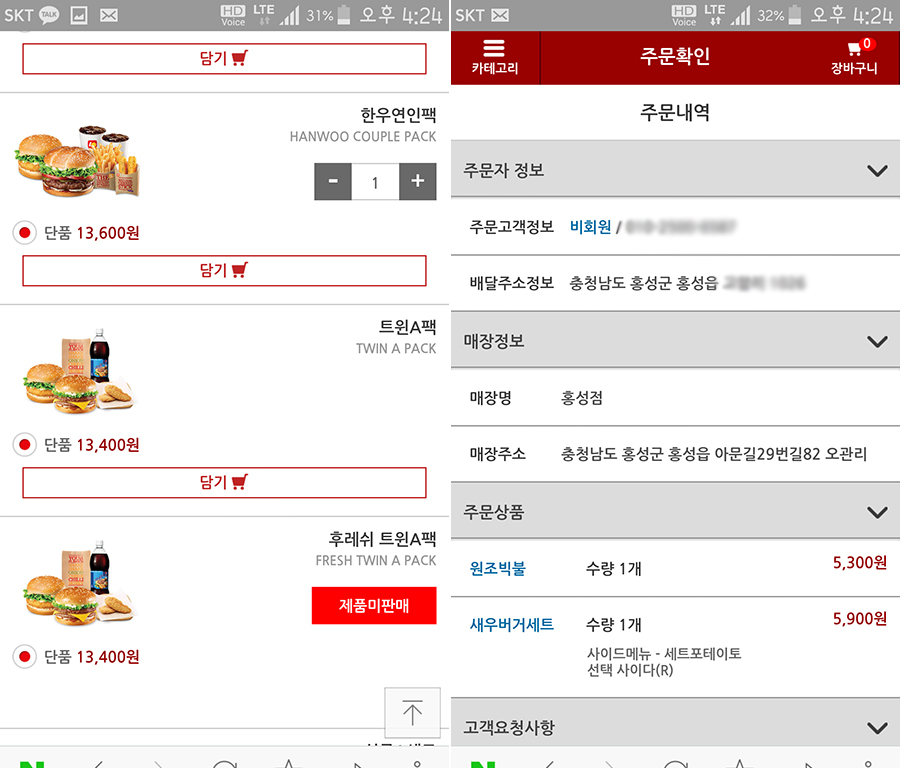Tap the 주문확인 header title
Image resolution: width=900 pixels, height=768 pixels.
tap(675, 56)
